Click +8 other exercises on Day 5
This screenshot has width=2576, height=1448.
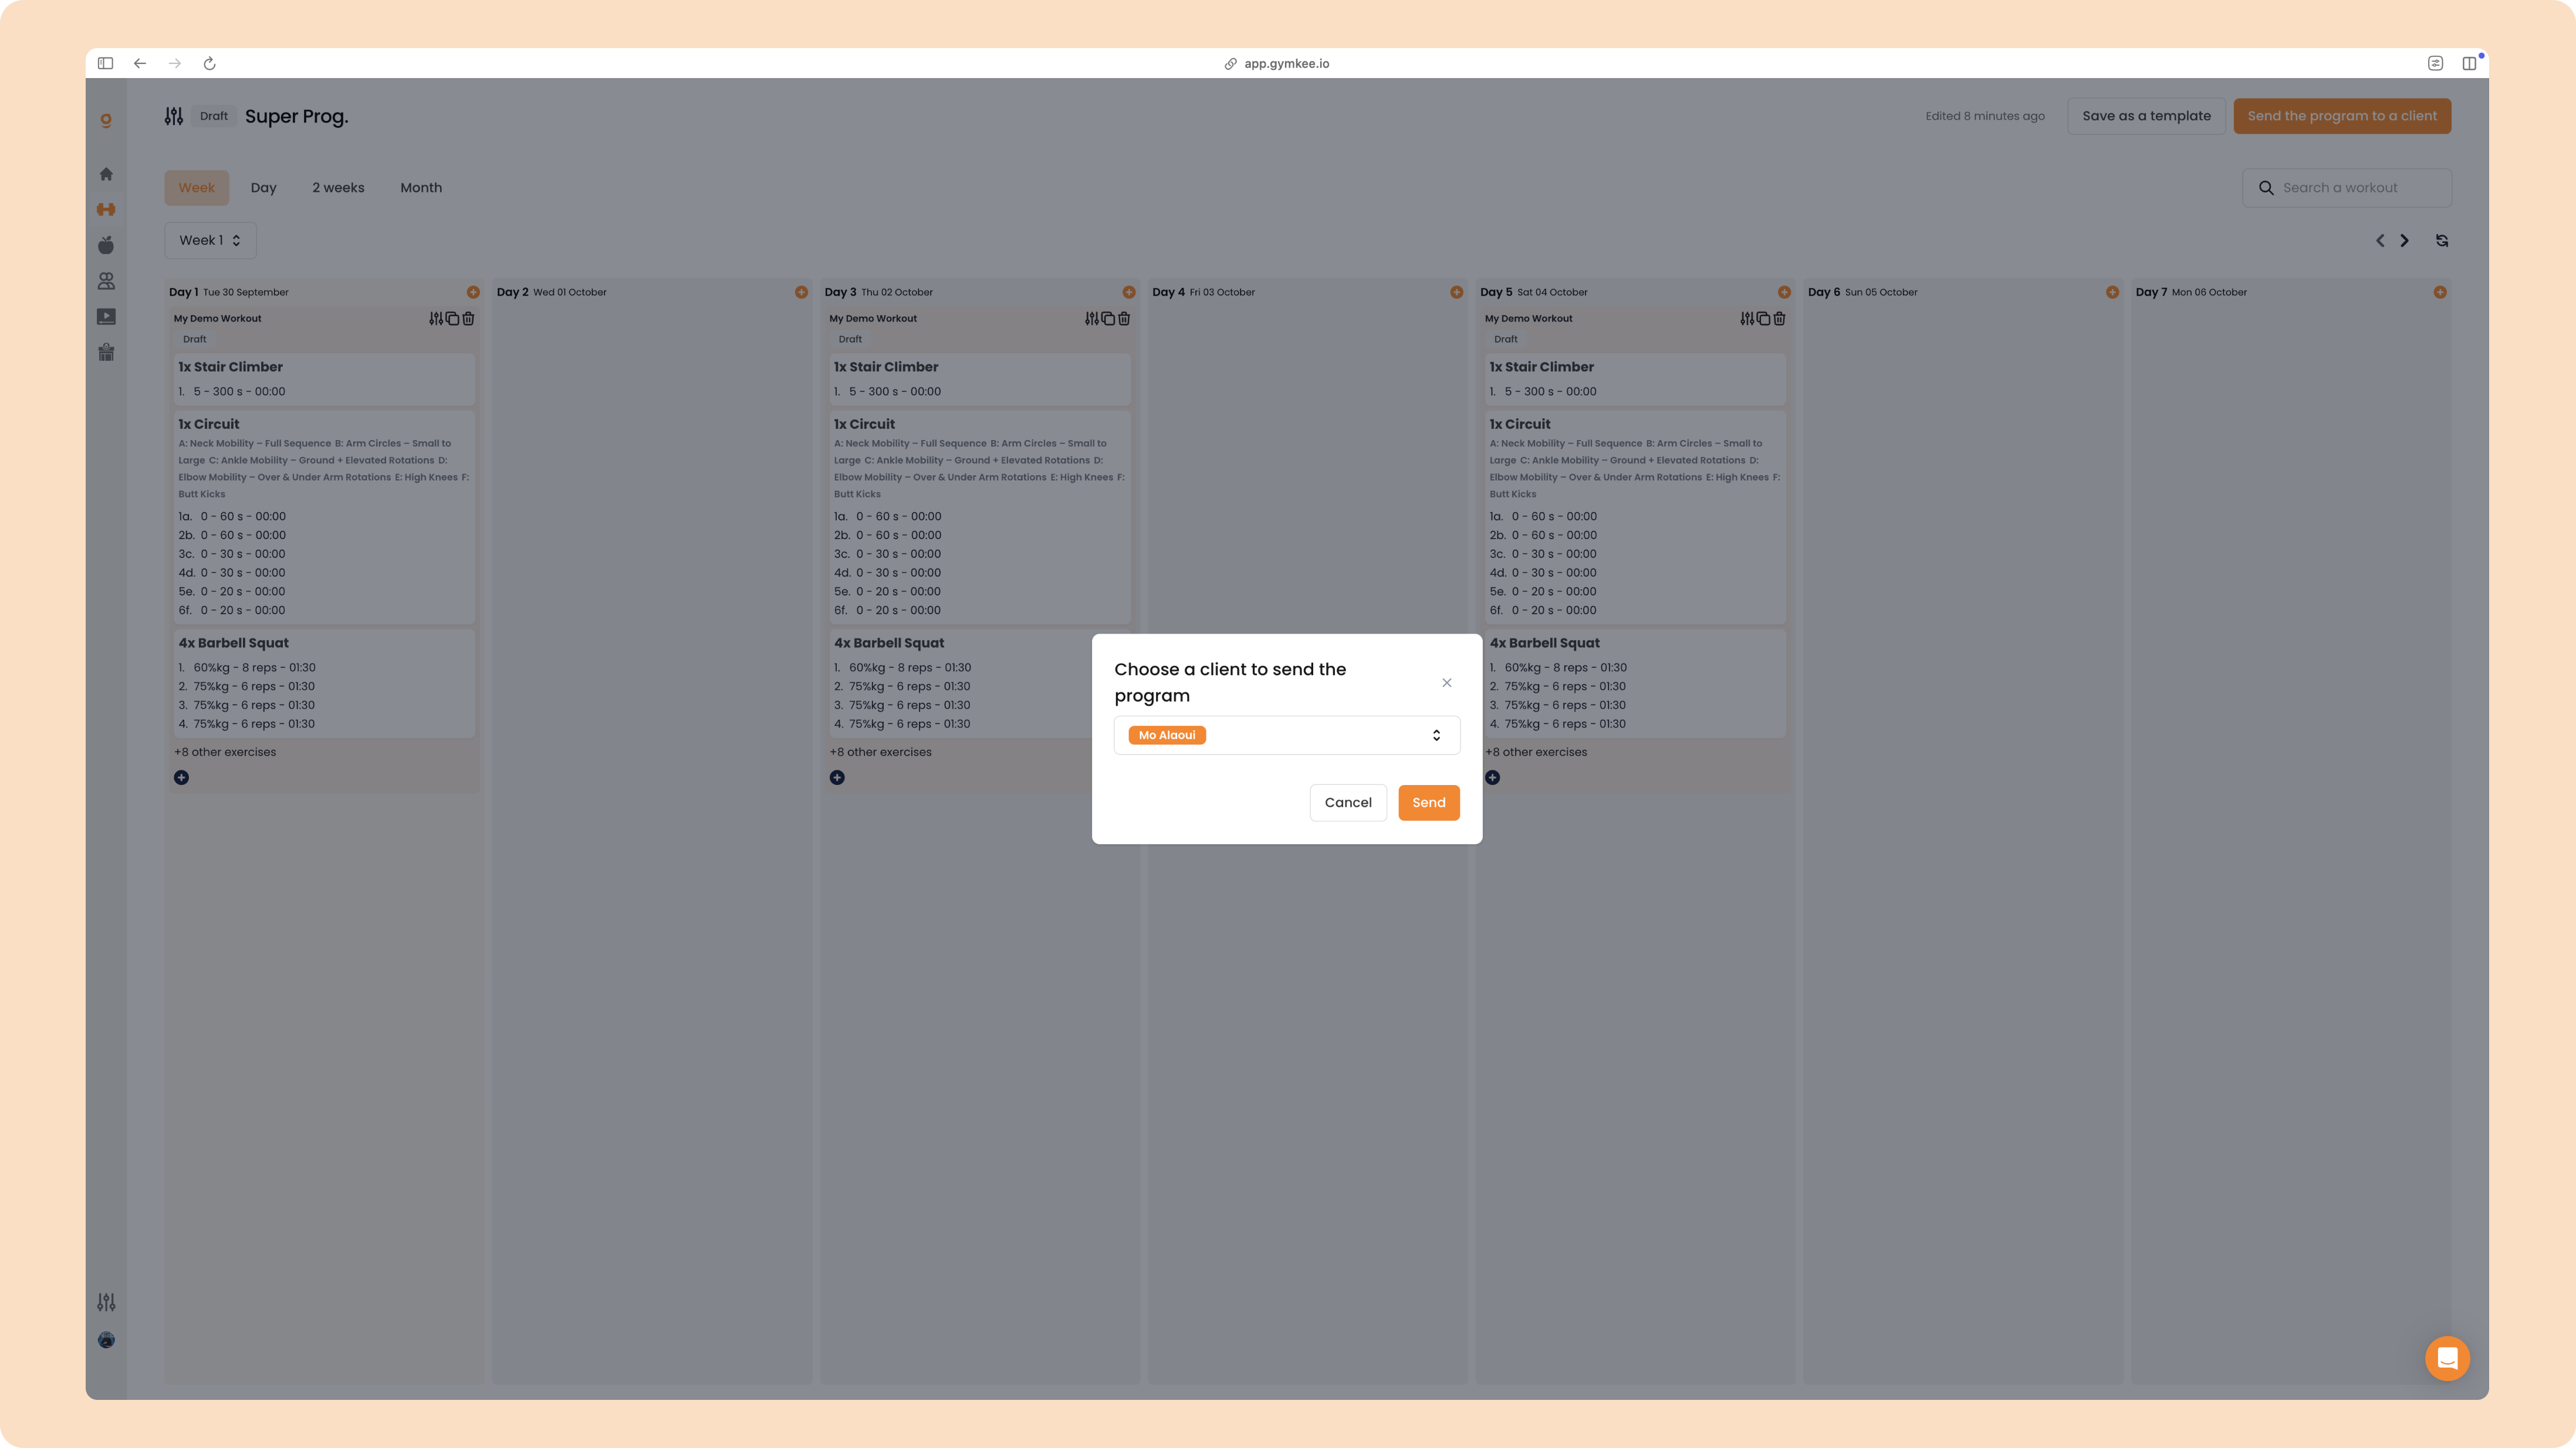click(x=1536, y=752)
